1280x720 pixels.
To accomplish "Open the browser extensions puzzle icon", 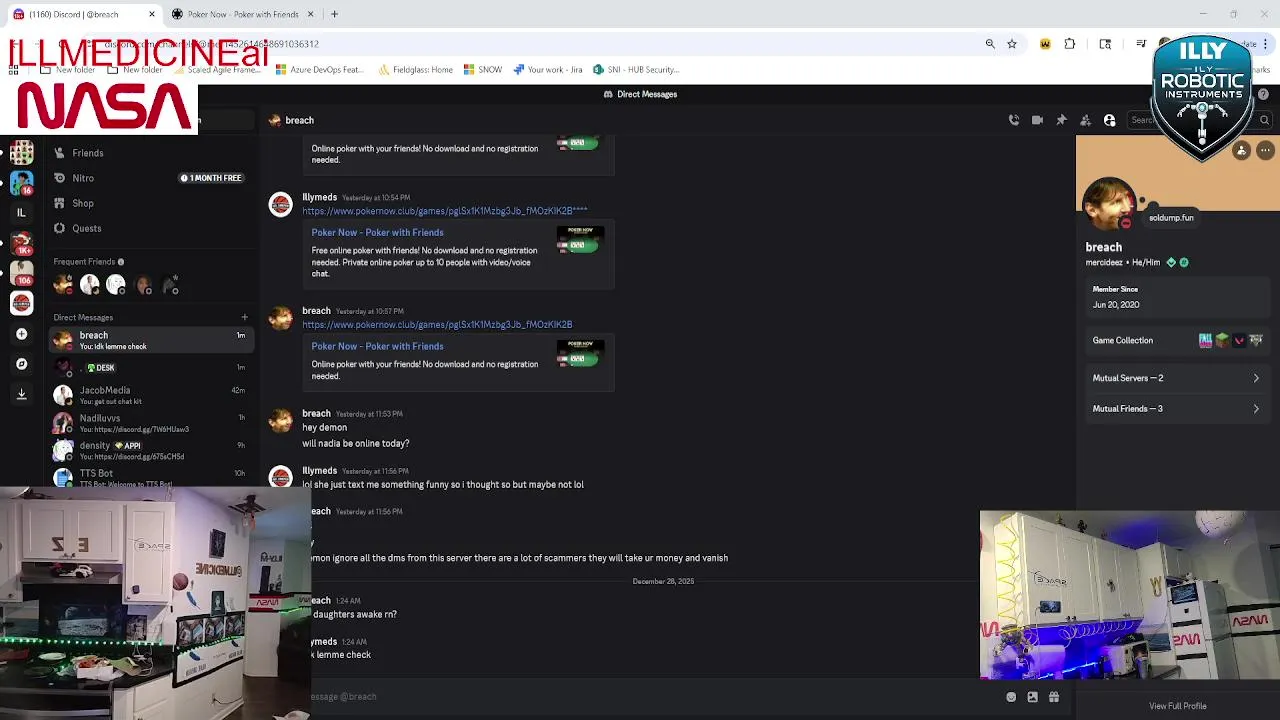I will (1070, 44).
